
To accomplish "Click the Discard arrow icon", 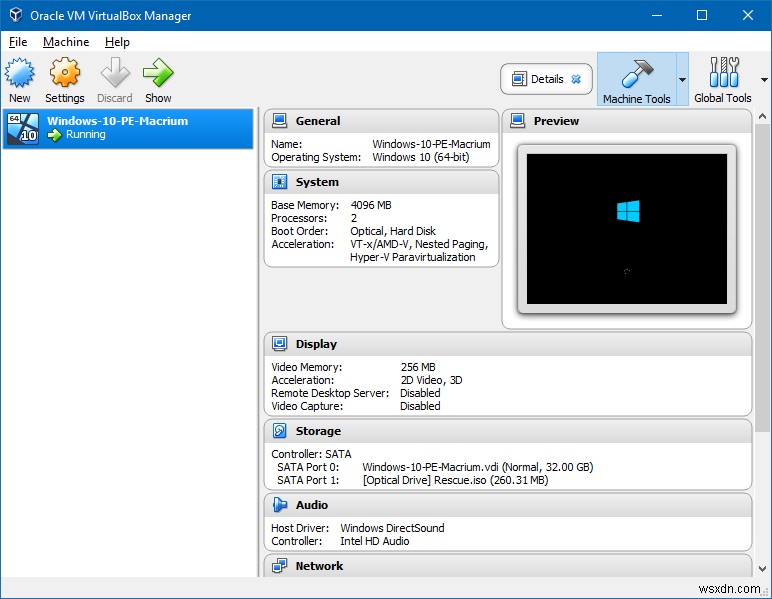I will [115, 73].
